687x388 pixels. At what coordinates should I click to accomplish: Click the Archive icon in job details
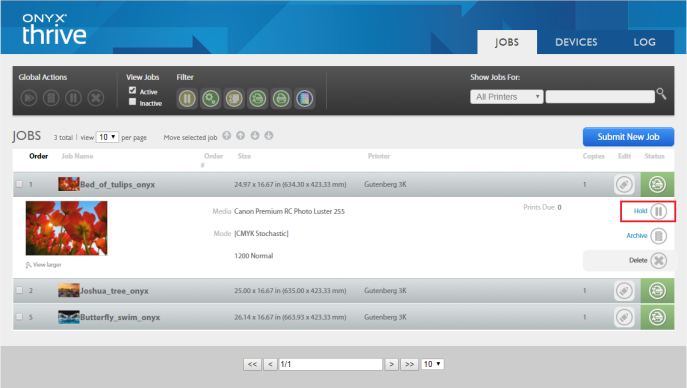pos(658,236)
